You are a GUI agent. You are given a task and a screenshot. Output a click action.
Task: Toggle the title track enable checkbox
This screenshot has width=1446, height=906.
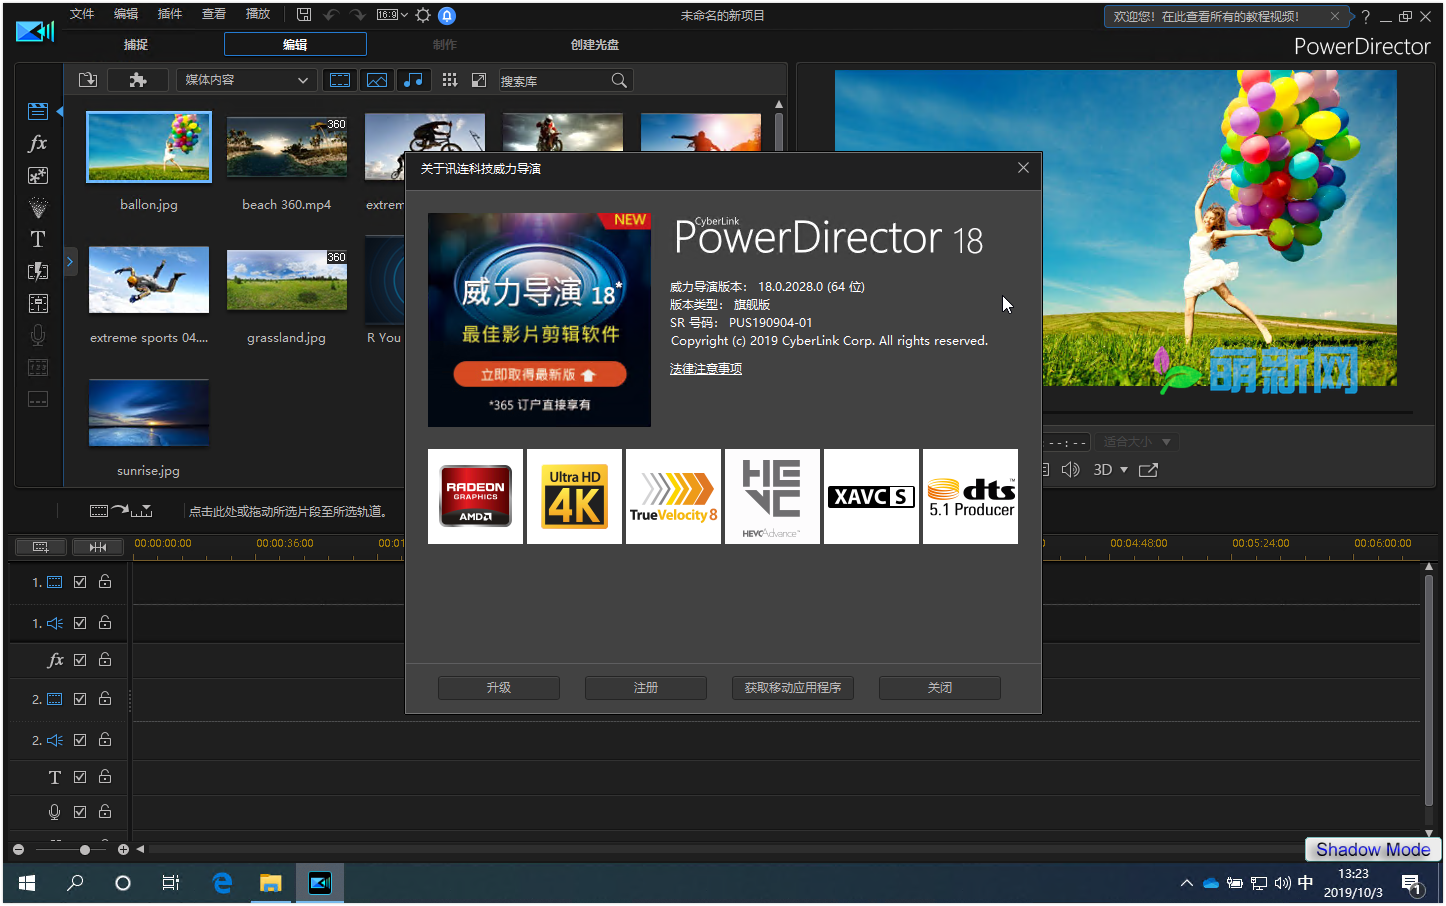80,777
